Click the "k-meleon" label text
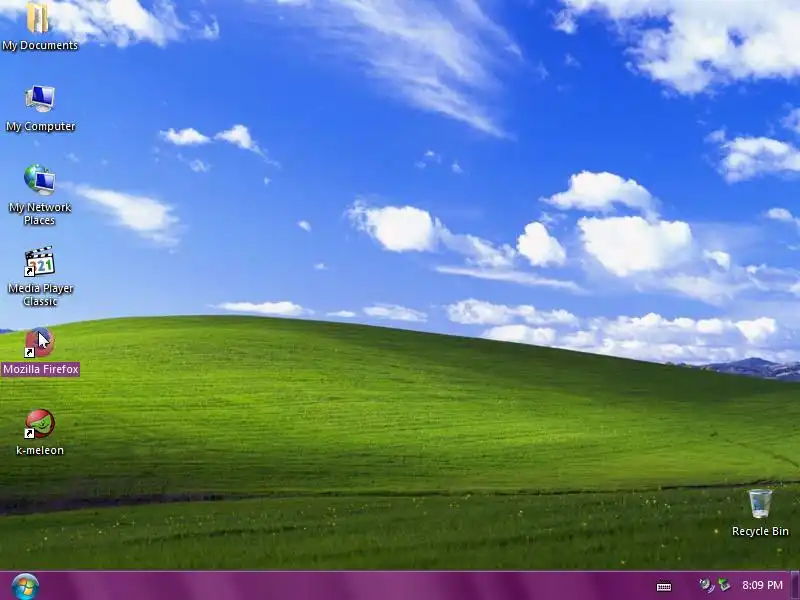800x600 pixels. pyautogui.click(x=40, y=450)
